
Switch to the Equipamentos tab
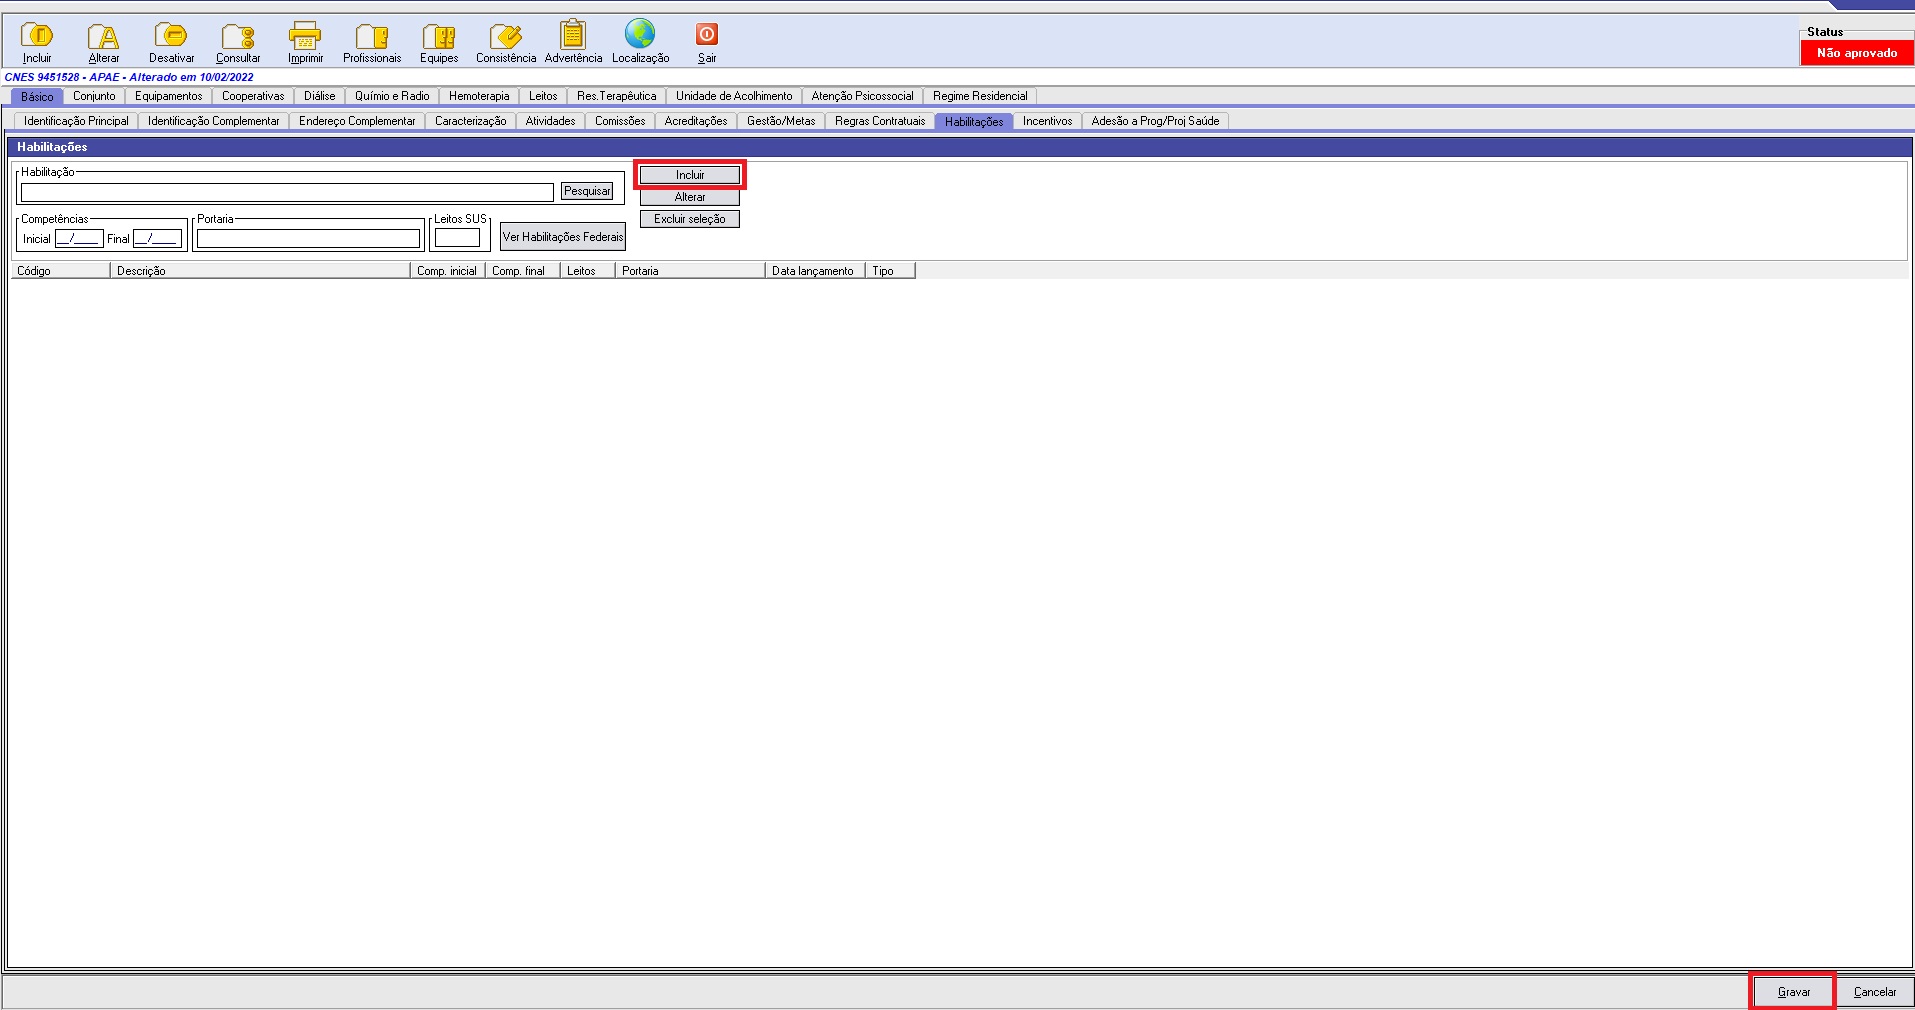coord(168,96)
